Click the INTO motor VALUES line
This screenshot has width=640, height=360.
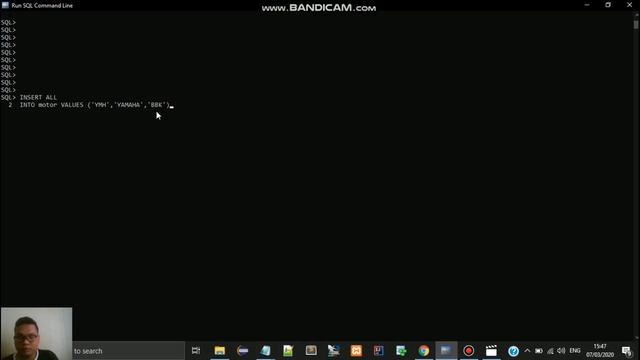point(95,105)
